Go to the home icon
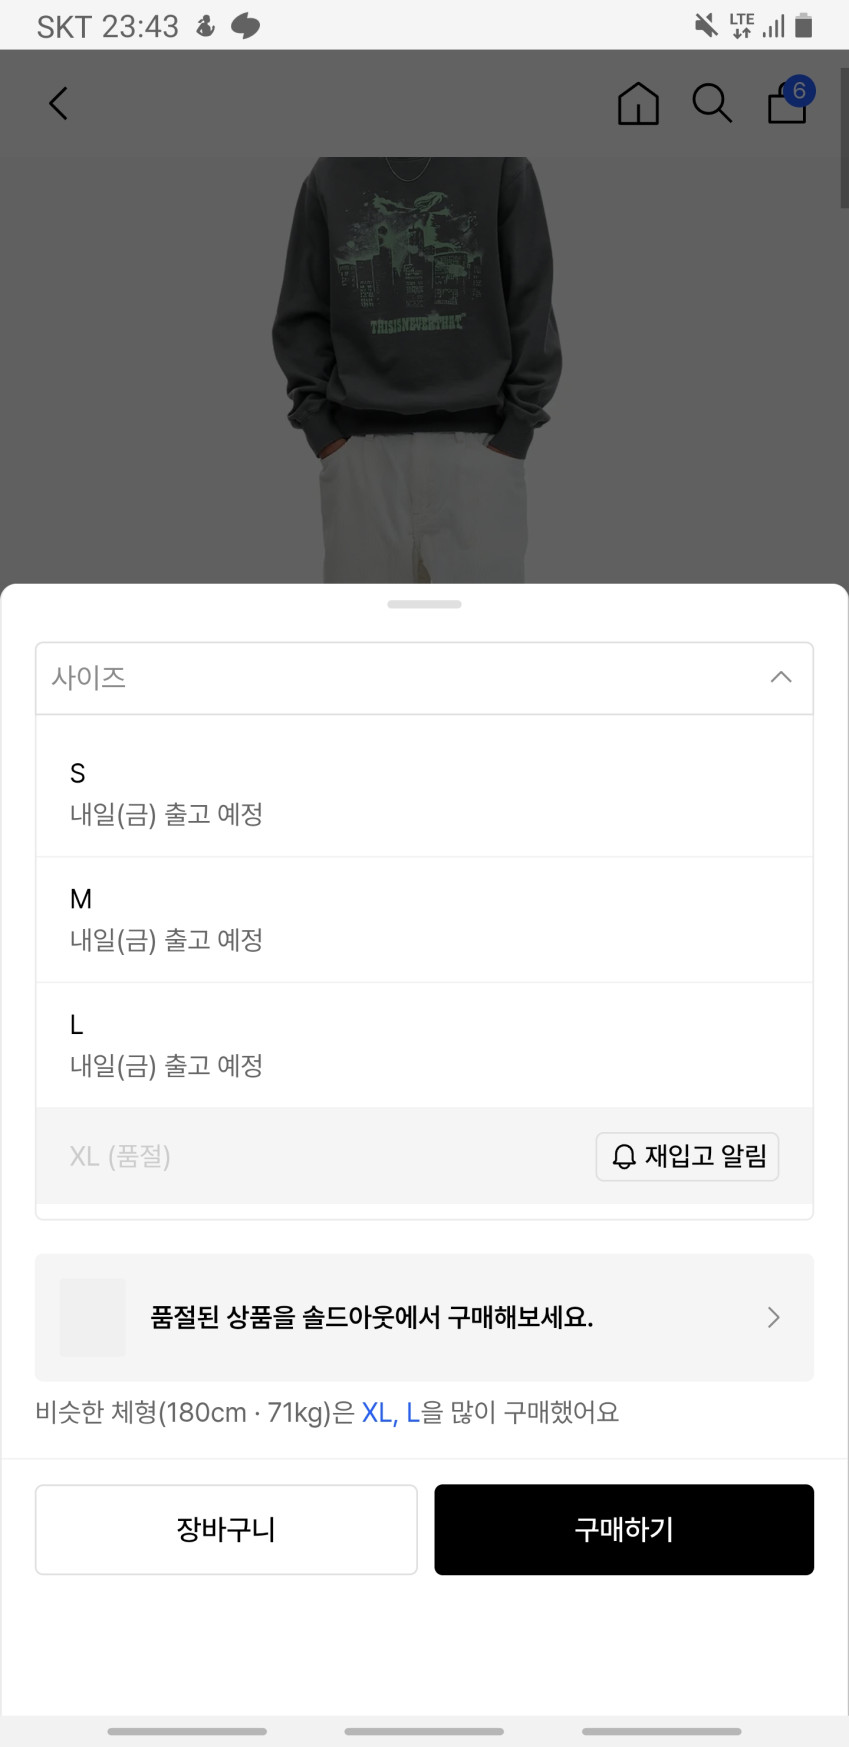Viewport: 849px width, 1747px height. pos(638,103)
